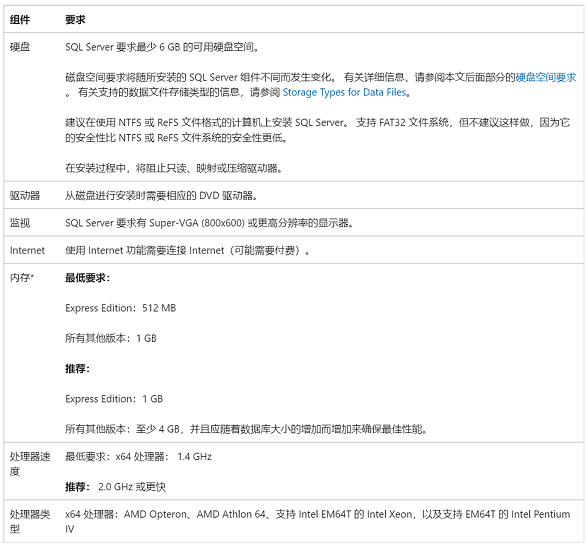
Task: Select the 内存* row label
Action: point(22,278)
